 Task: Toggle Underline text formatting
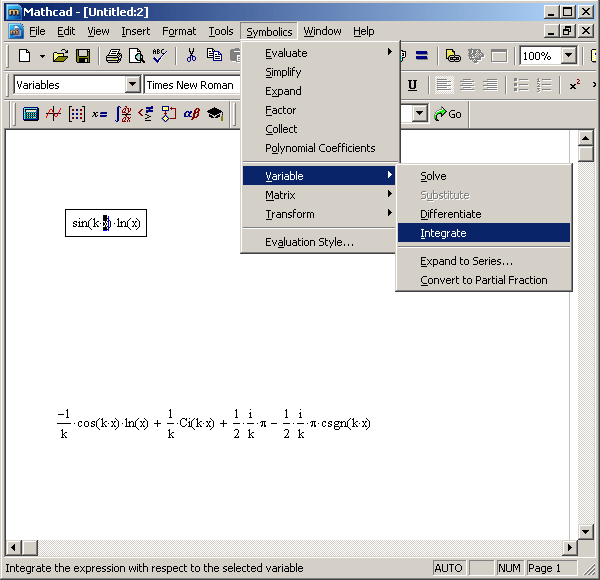(x=412, y=85)
